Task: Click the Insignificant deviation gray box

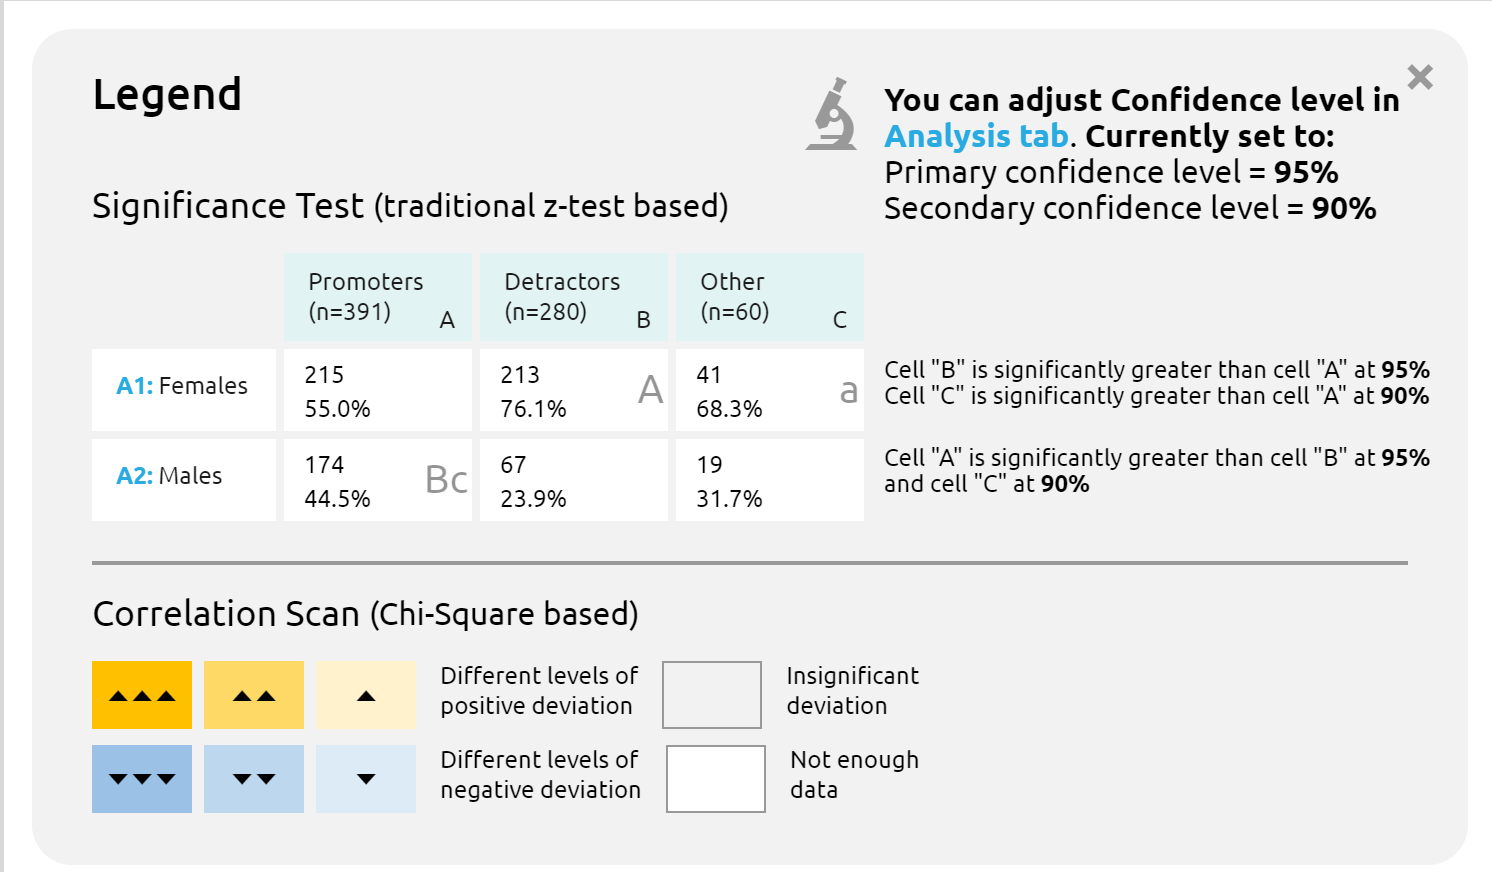Action: tap(712, 695)
